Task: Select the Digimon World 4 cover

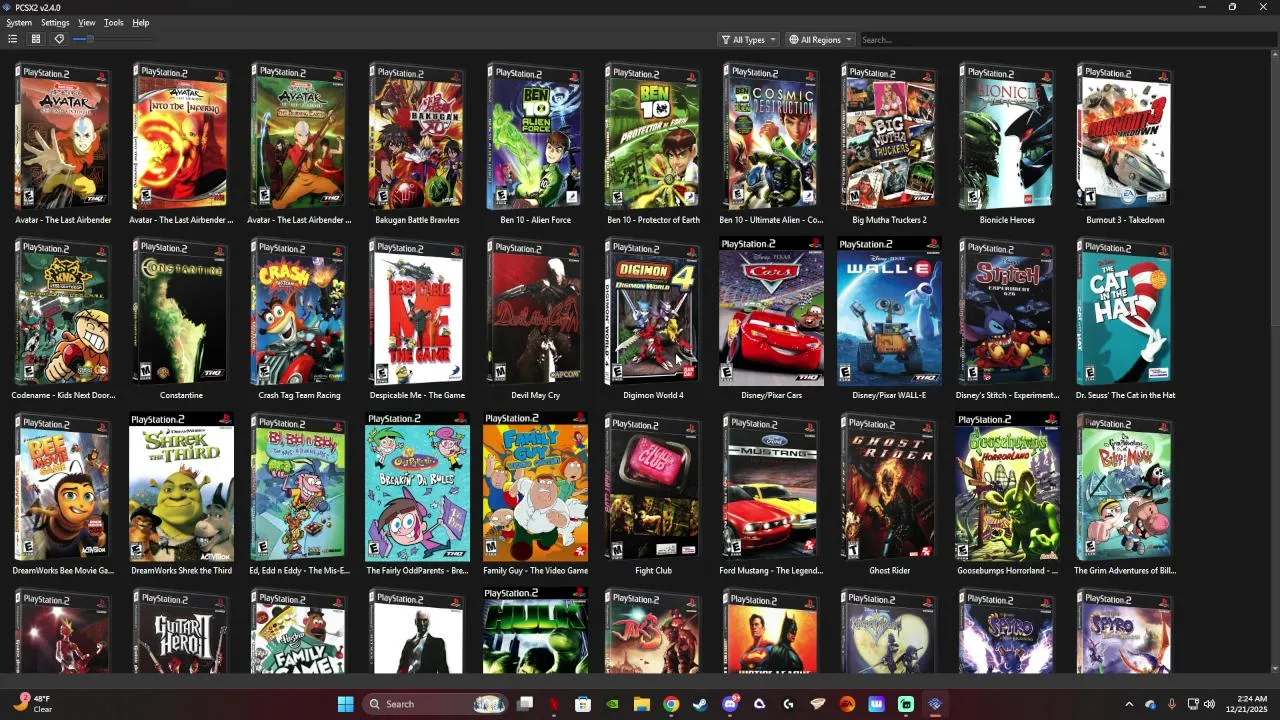Action: pyautogui.click(x=653, y=312)
